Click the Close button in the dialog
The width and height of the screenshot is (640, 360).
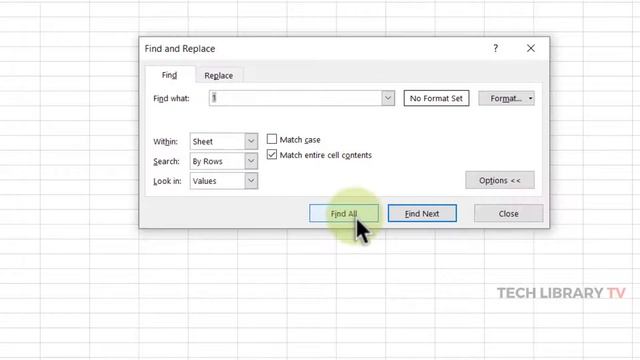coord(509,213)
